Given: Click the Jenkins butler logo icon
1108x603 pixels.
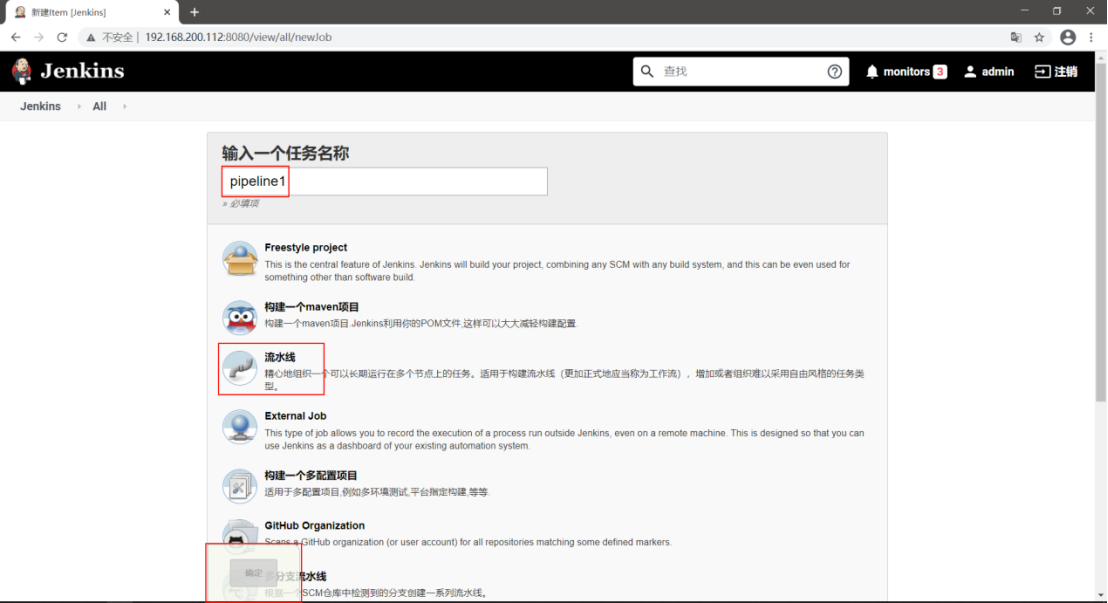Looking at the screenshot, I should click(x=22, y=71).
